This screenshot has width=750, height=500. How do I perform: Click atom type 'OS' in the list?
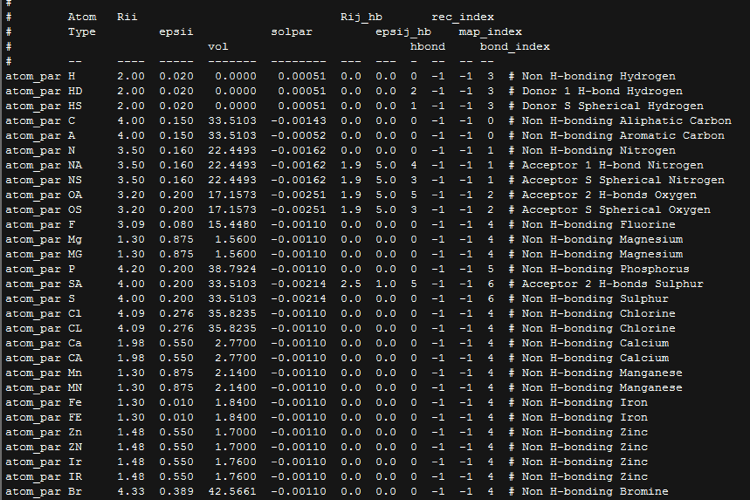point(75,210)
